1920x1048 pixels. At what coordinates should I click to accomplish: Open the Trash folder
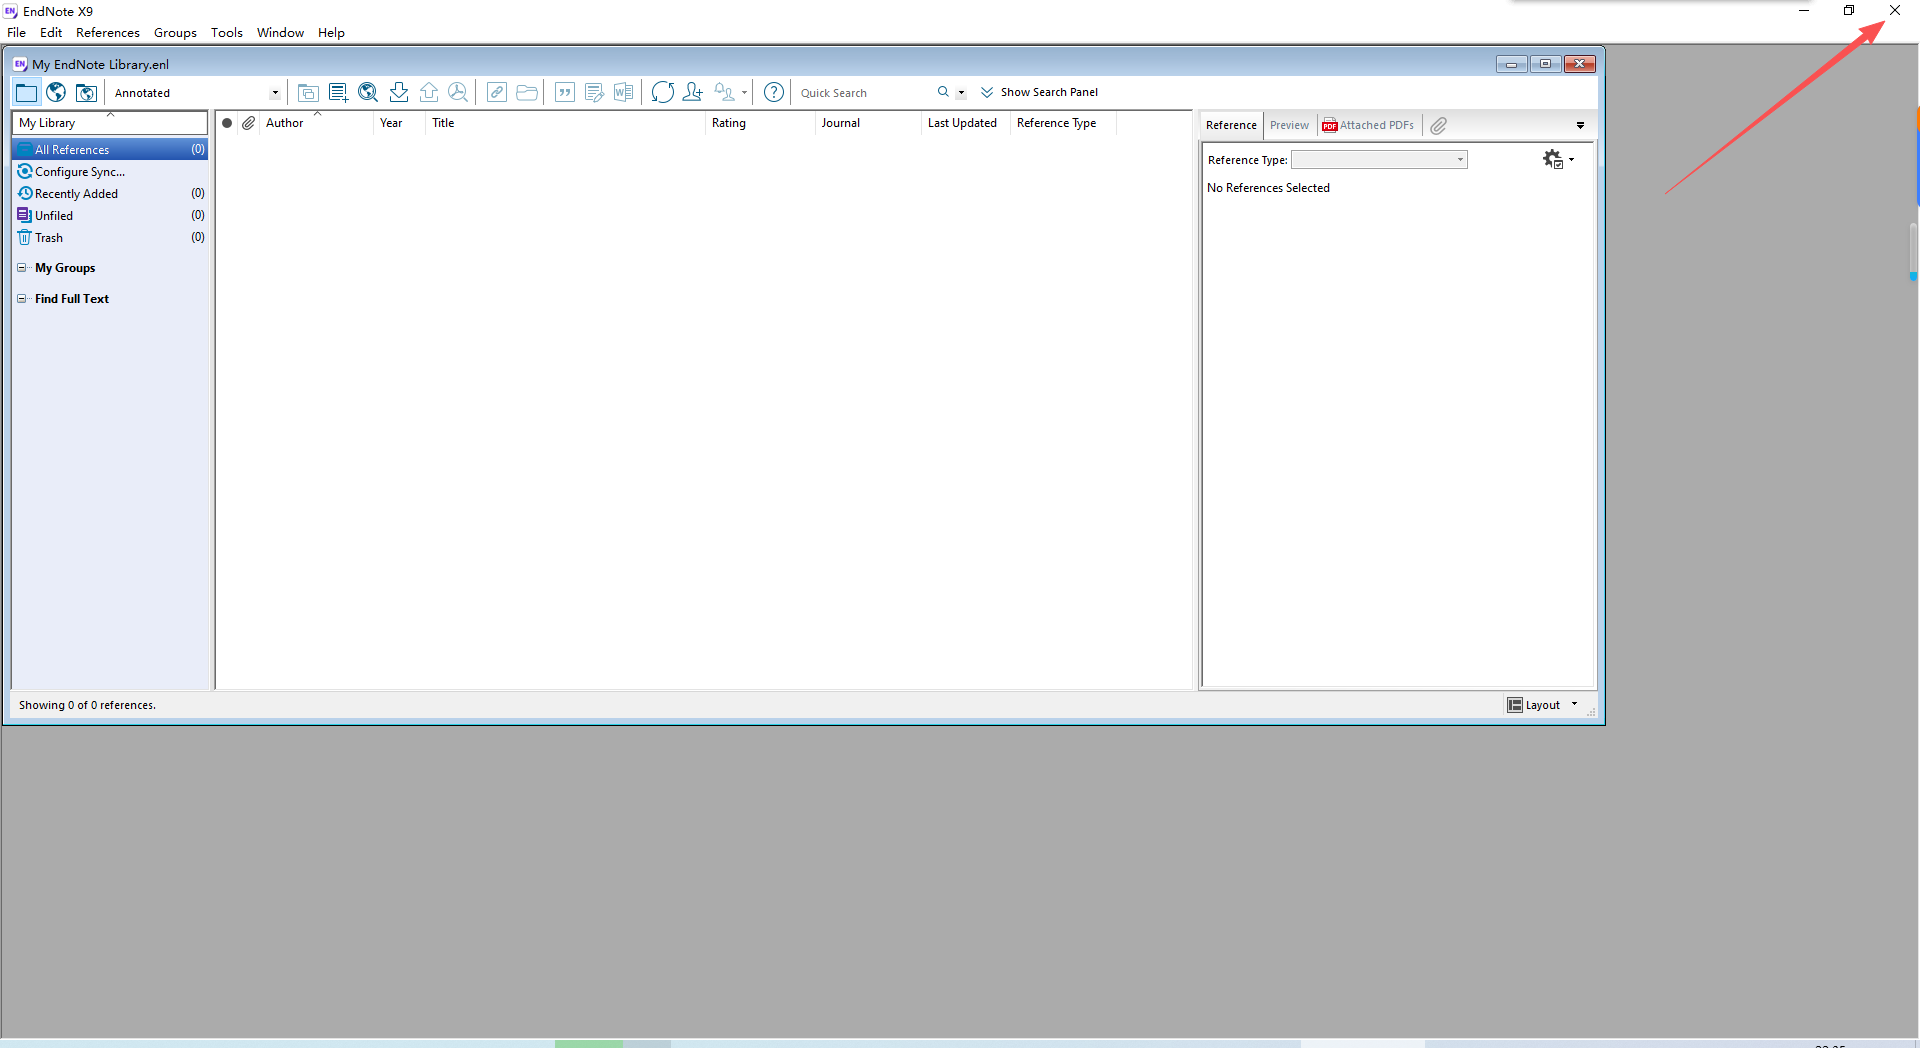[x=47, y=237]
